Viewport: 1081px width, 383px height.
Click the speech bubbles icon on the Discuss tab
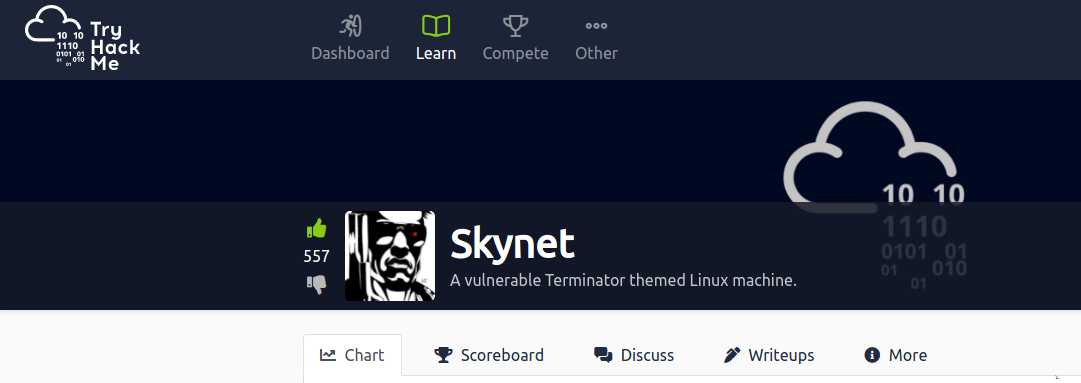(x=603, y=355)
